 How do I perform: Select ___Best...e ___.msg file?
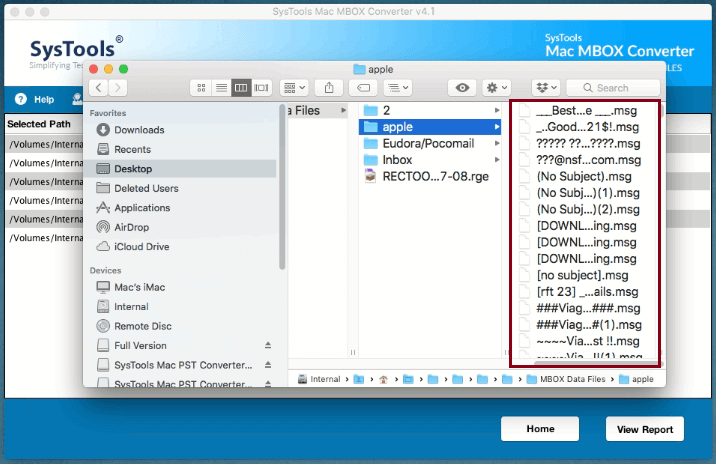coord(585,111)
